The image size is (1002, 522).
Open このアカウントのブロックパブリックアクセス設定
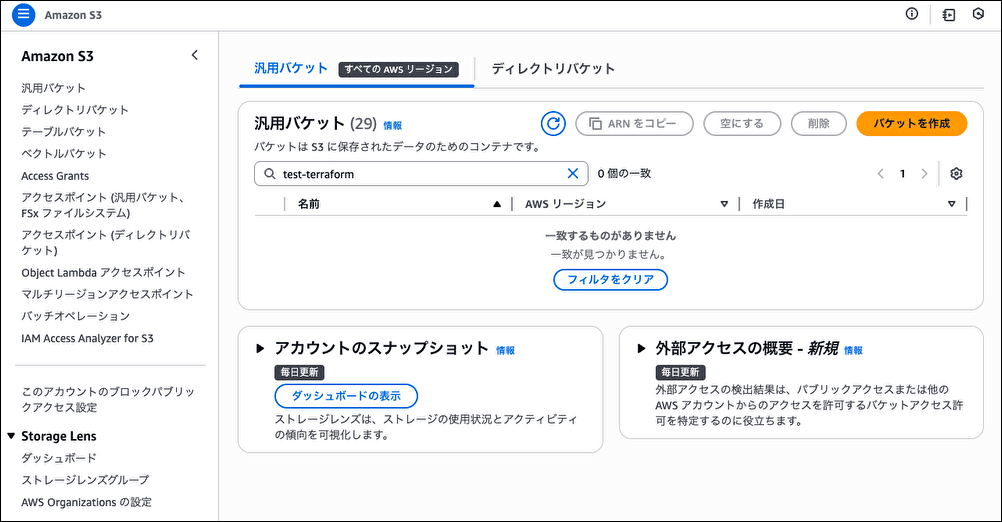pyautogui.click(x=108, y=399)
